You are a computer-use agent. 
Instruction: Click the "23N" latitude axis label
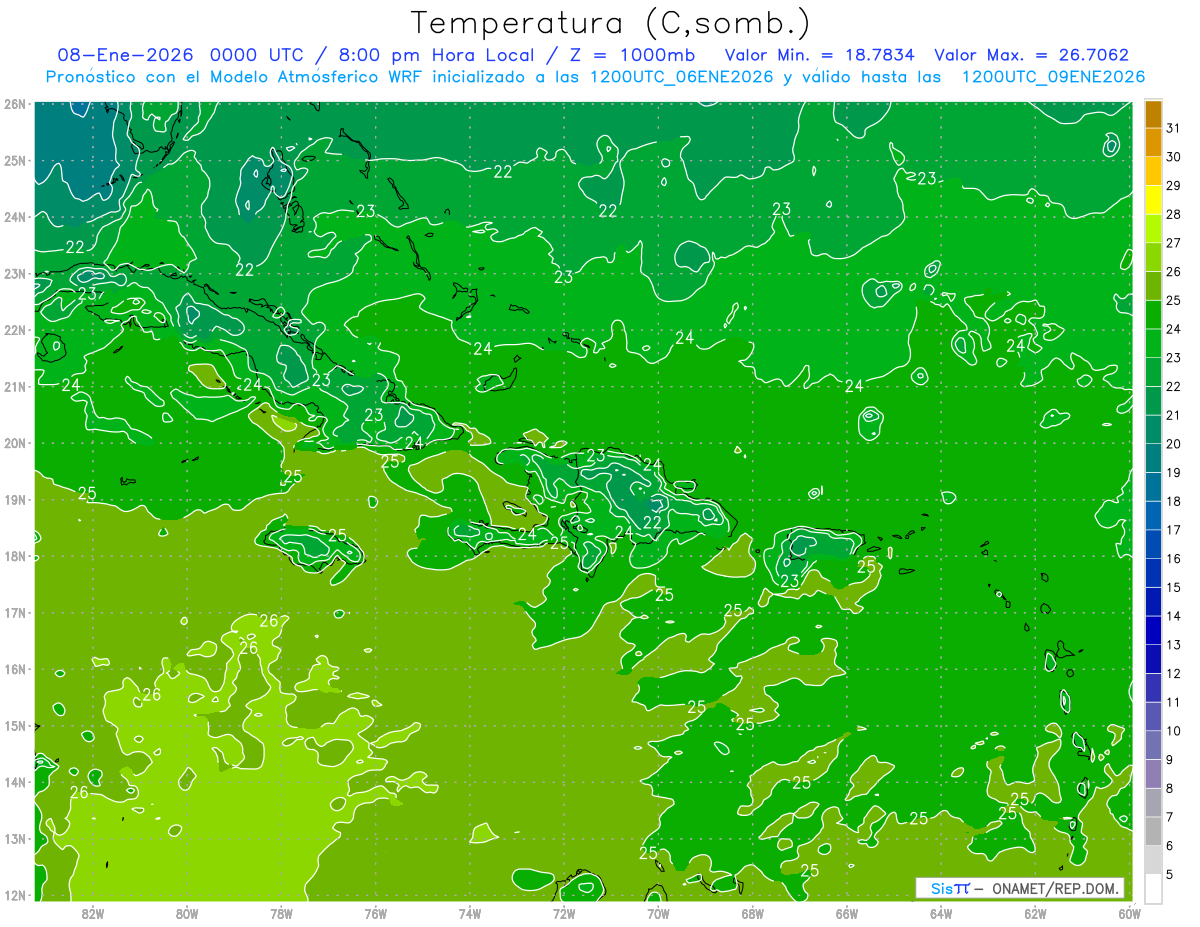coord(15,273)
